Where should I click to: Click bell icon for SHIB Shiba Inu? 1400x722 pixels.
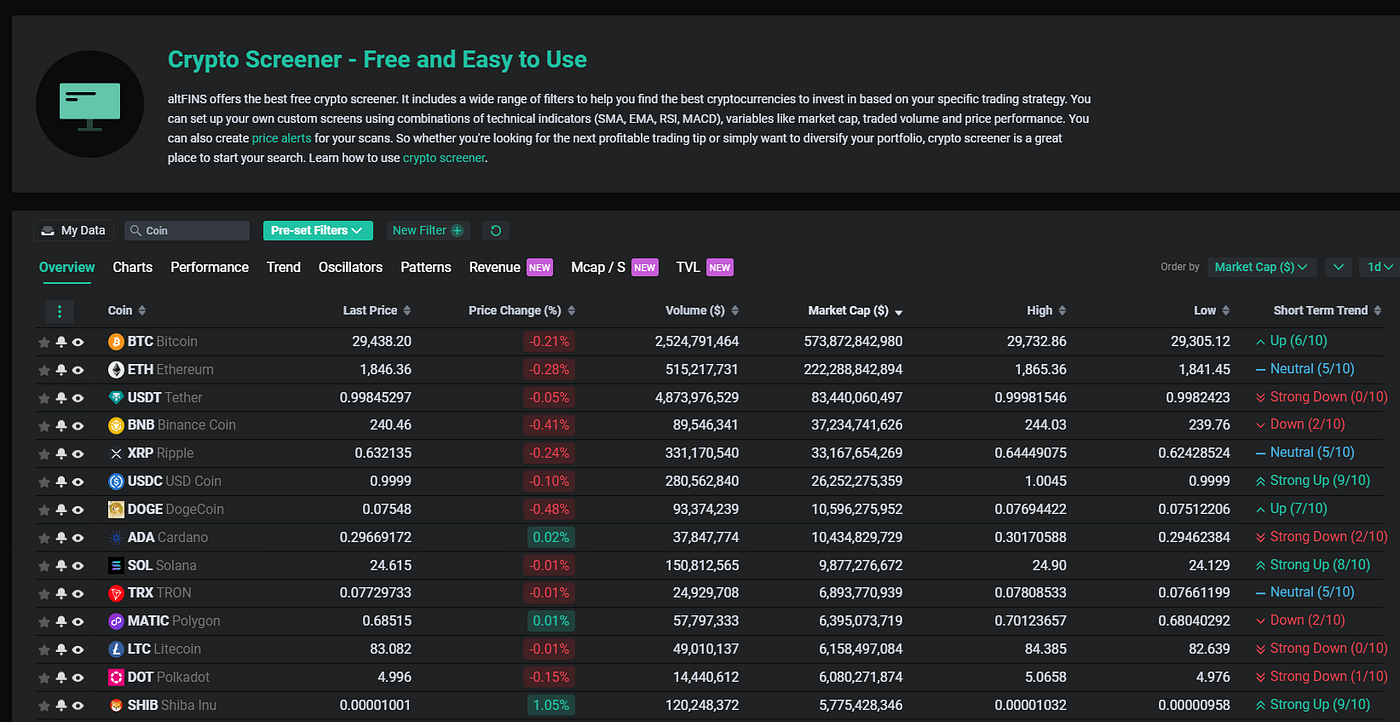61,706
